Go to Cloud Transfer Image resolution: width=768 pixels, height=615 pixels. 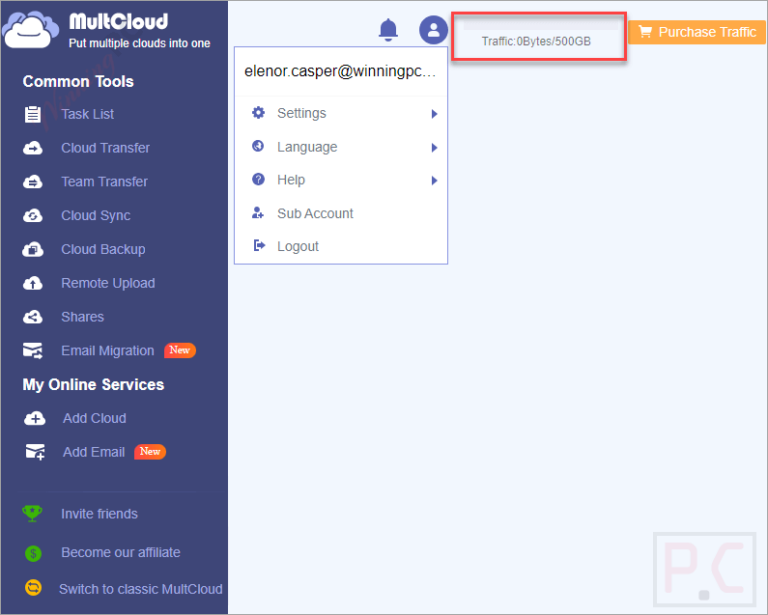(x=105, y=148)
